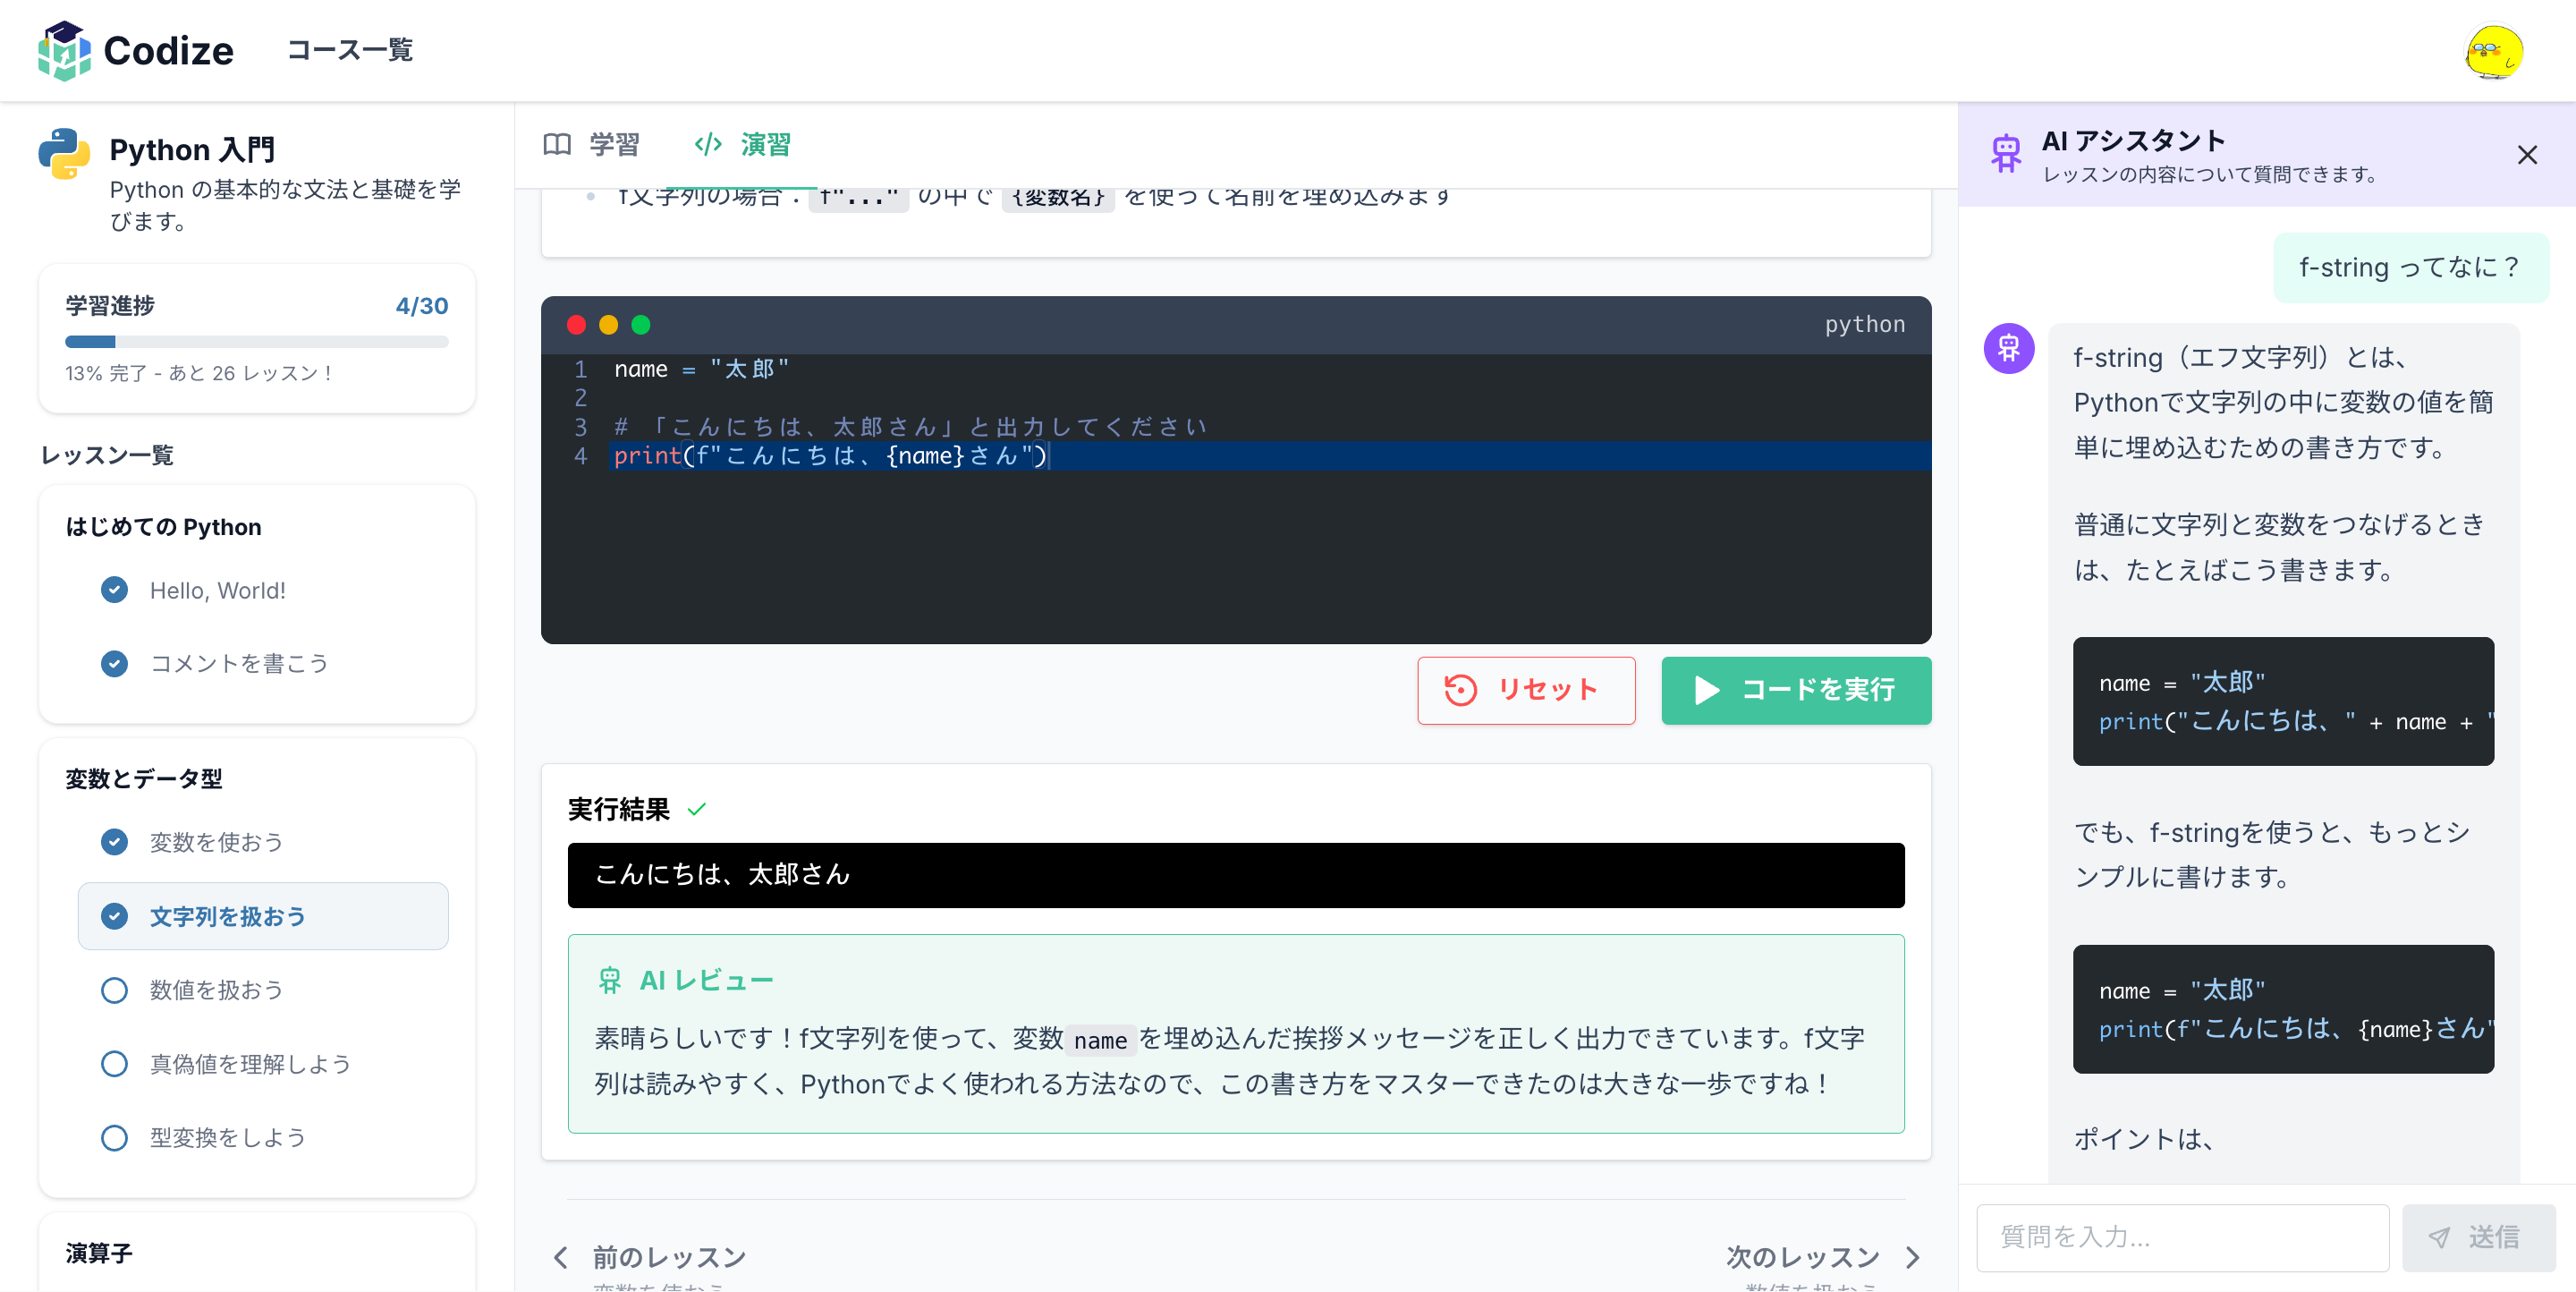This screenshot has height=1292, width=2576.
Task: Select the unchecked 数値を扱おう lesson circle
Action: (114, 990)
